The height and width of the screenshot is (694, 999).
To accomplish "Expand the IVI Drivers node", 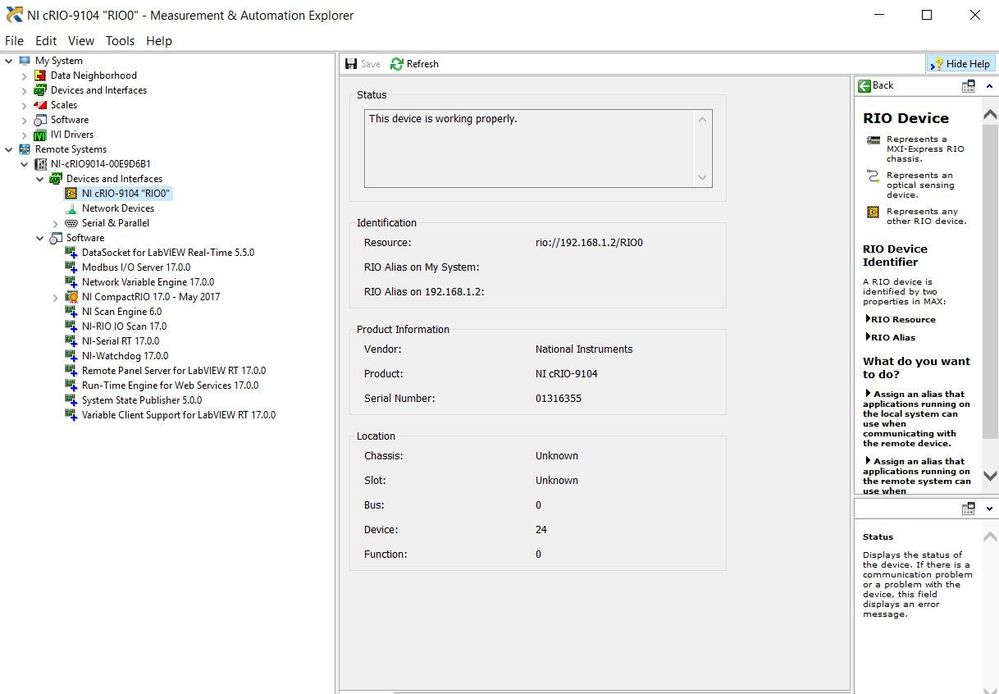I will 24,135.
